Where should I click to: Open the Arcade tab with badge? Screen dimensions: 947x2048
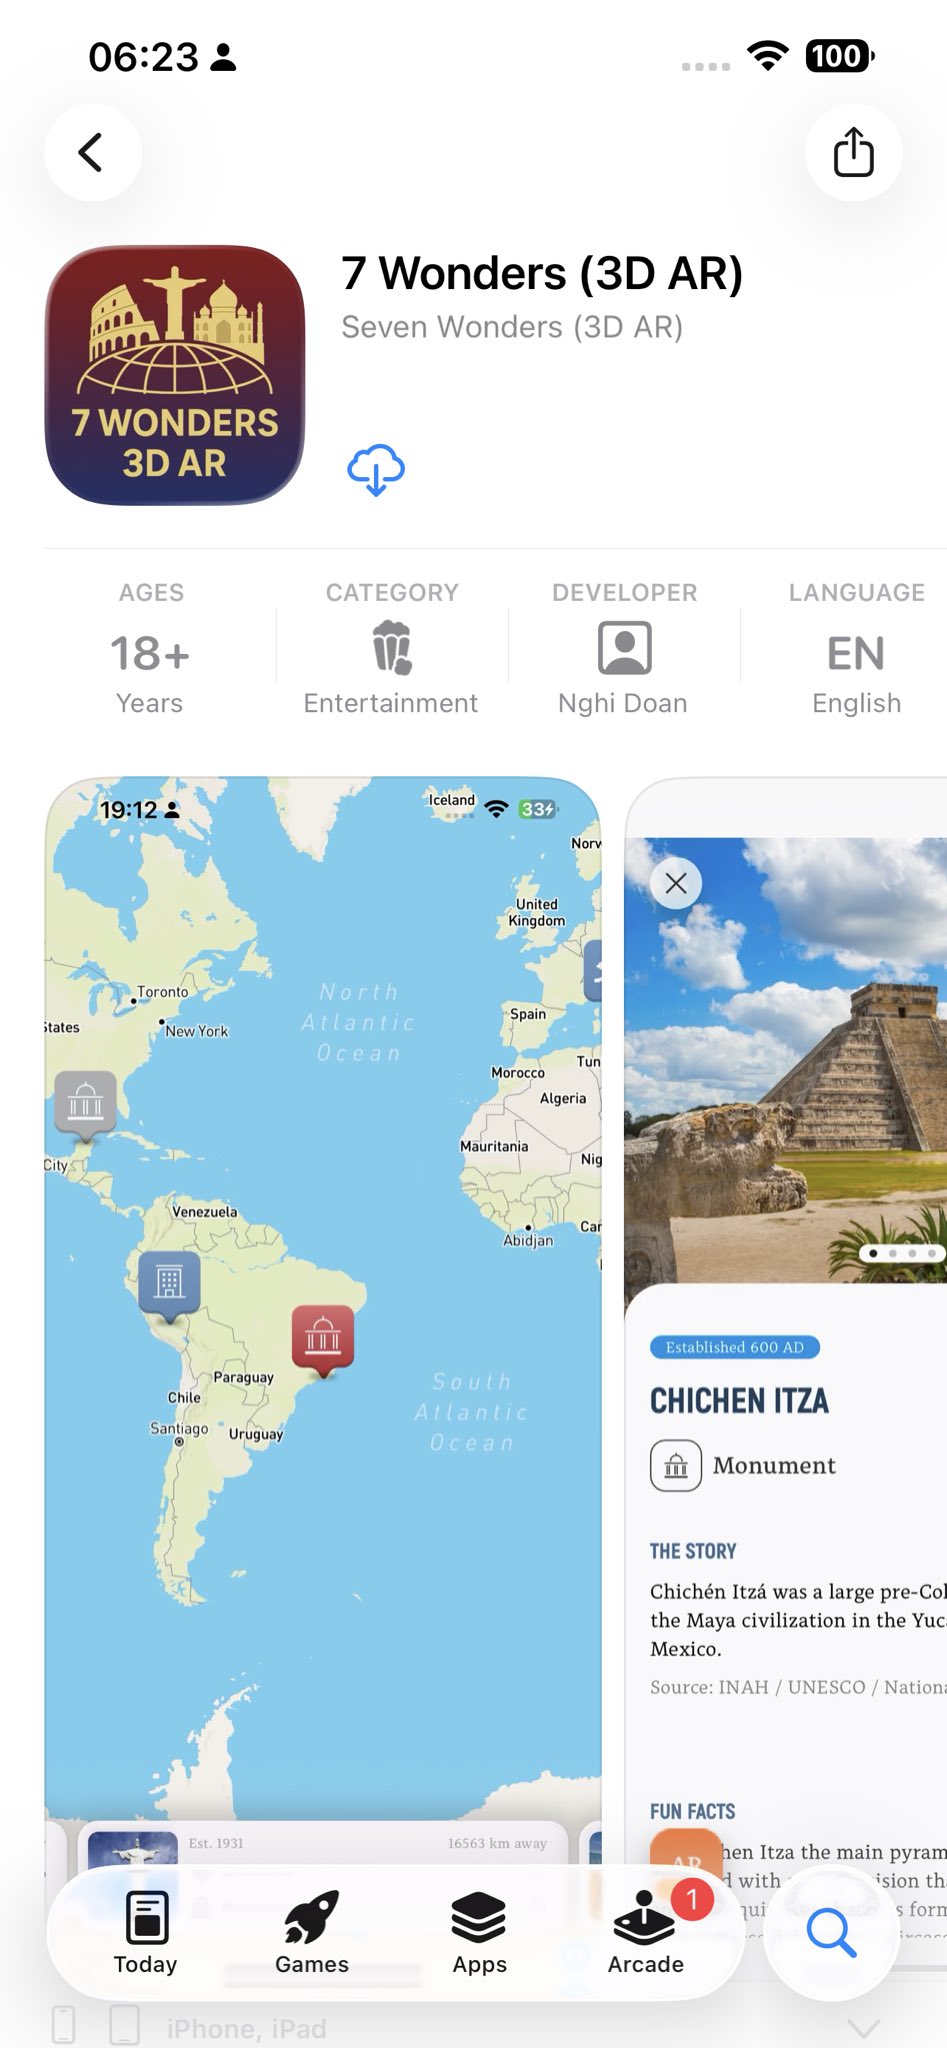[646, 1933]
